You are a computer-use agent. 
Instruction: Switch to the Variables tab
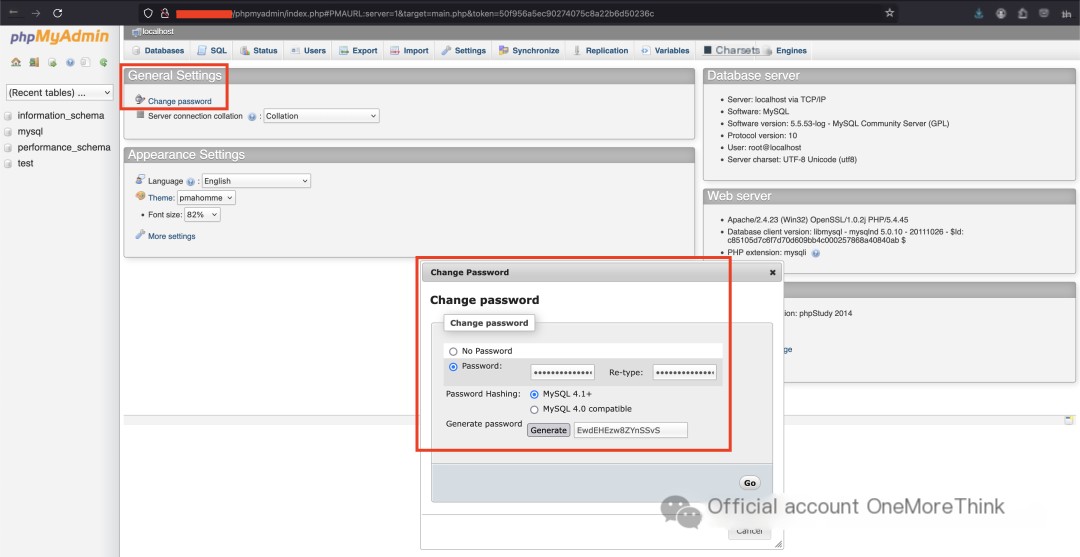click(665, 51)
